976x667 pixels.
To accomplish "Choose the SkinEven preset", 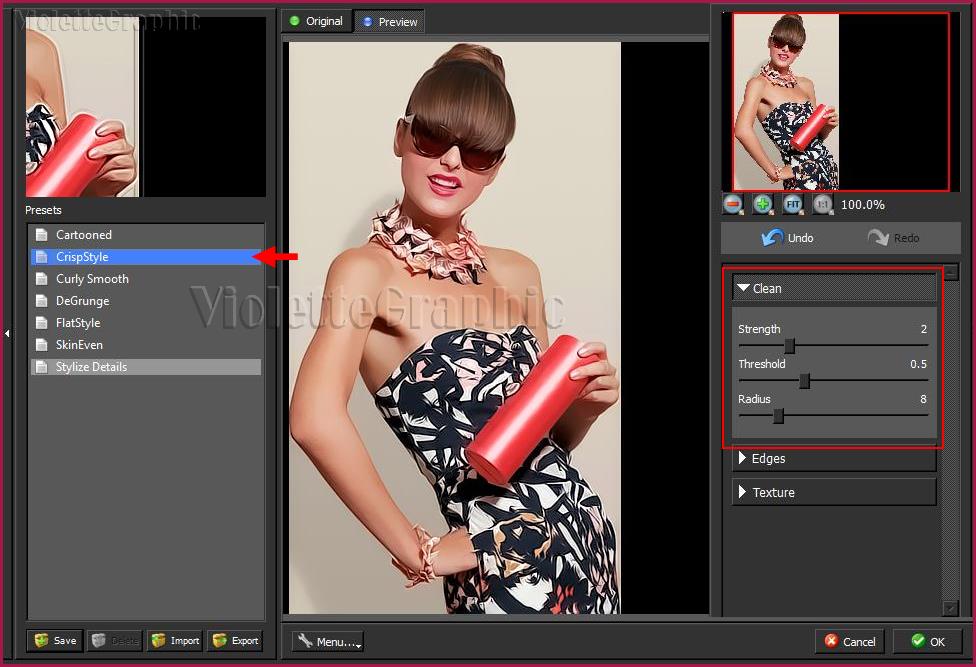I will [x=79, y=345].
